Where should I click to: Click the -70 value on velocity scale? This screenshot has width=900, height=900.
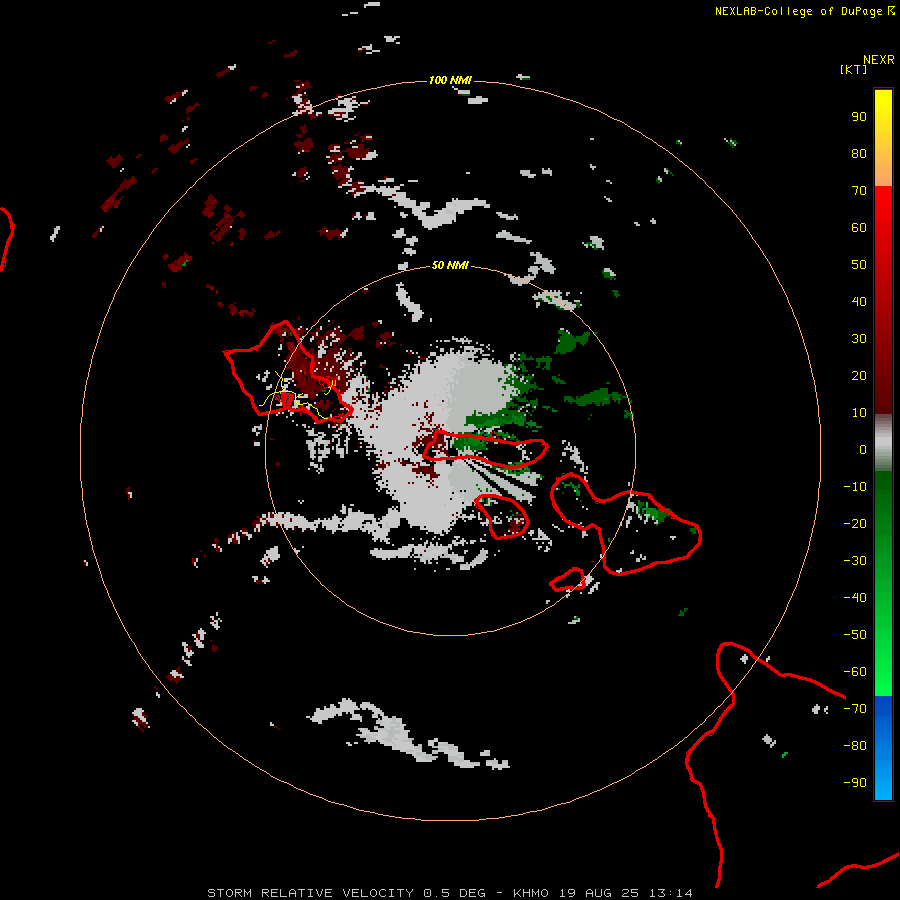[855, 709]
